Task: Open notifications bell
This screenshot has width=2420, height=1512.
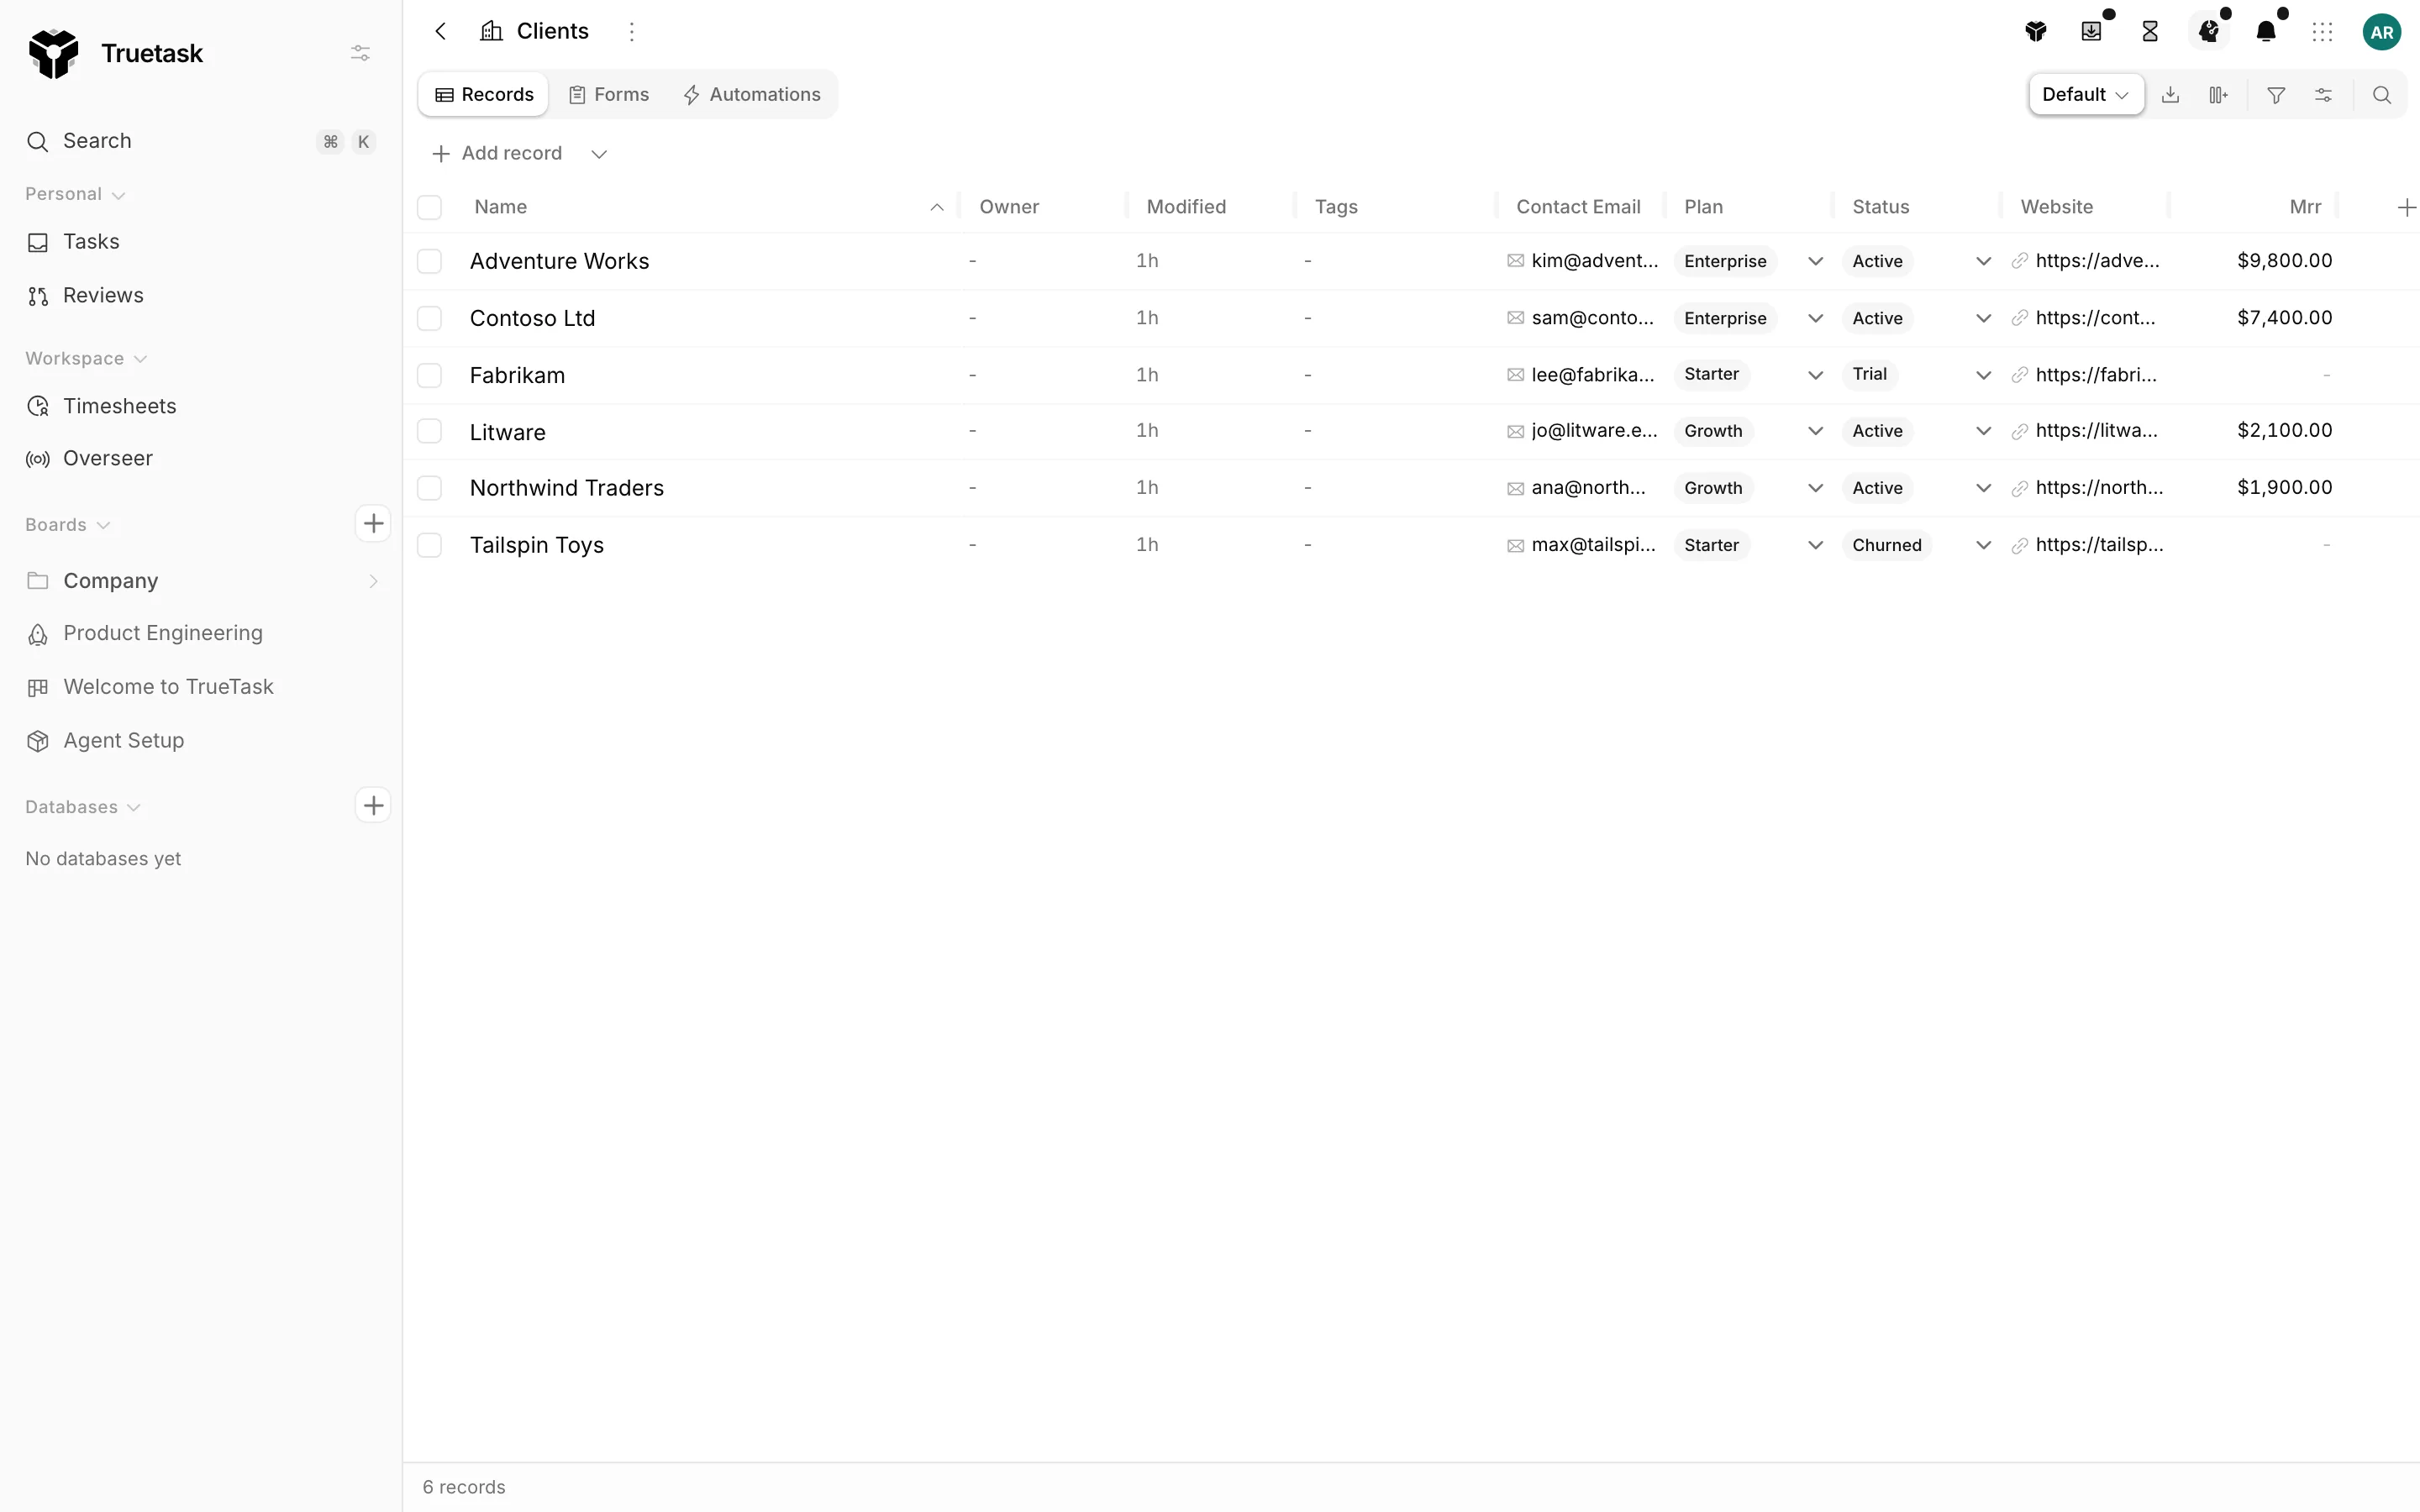Action: tap(2266, 32)
